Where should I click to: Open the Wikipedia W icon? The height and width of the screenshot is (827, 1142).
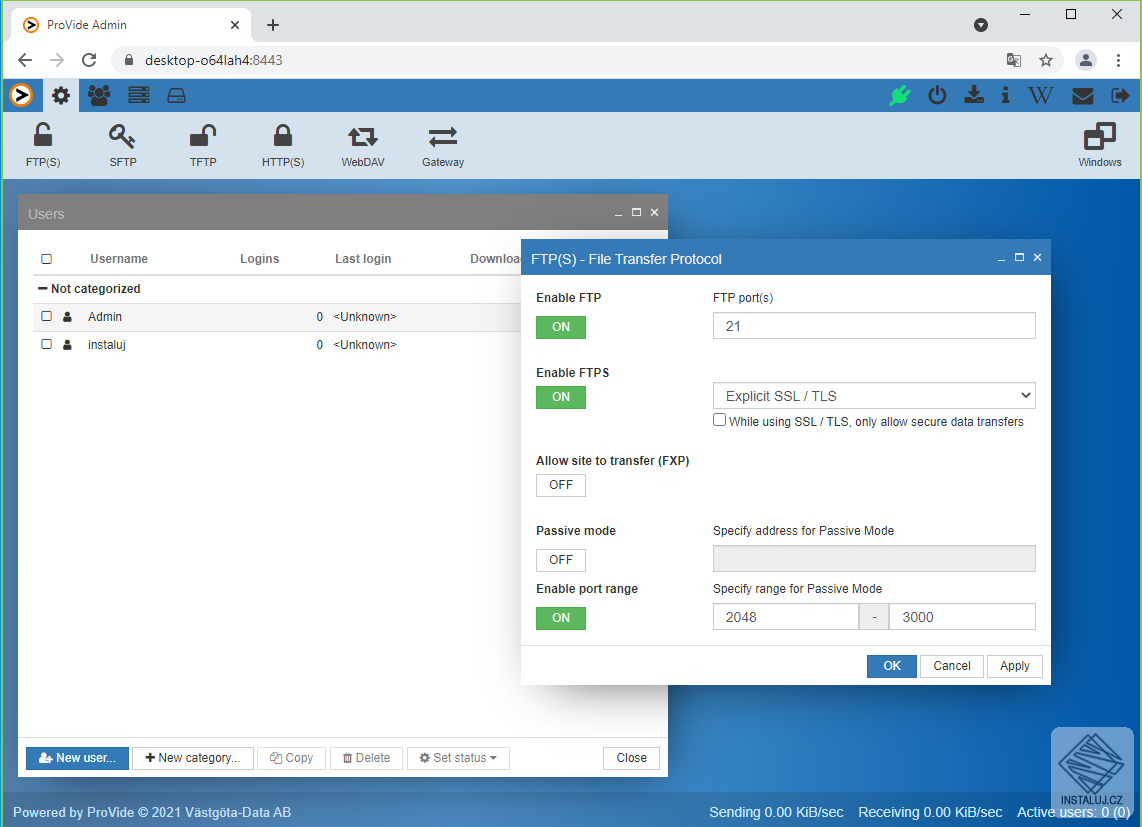pyautogui.click(x=1041, y=95)
